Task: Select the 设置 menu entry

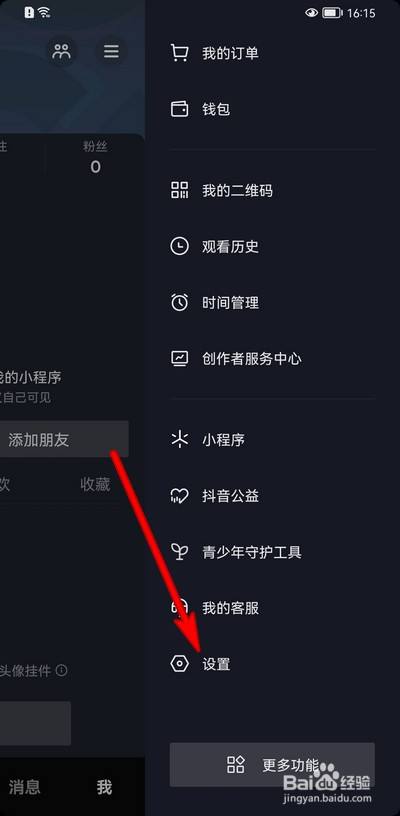Action: point(273,664)
